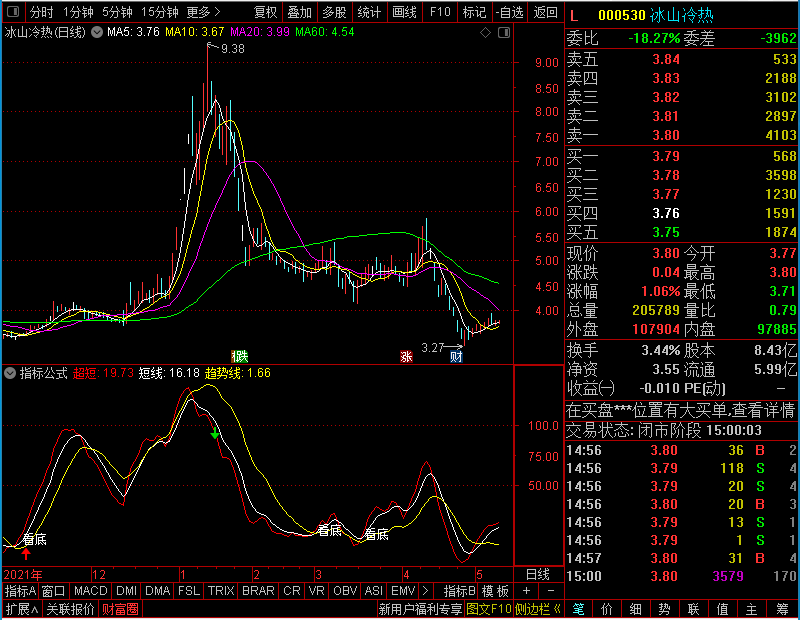Expand the 扩展 panel
Viewport: 800px width, 620px height.
[22, 609]
